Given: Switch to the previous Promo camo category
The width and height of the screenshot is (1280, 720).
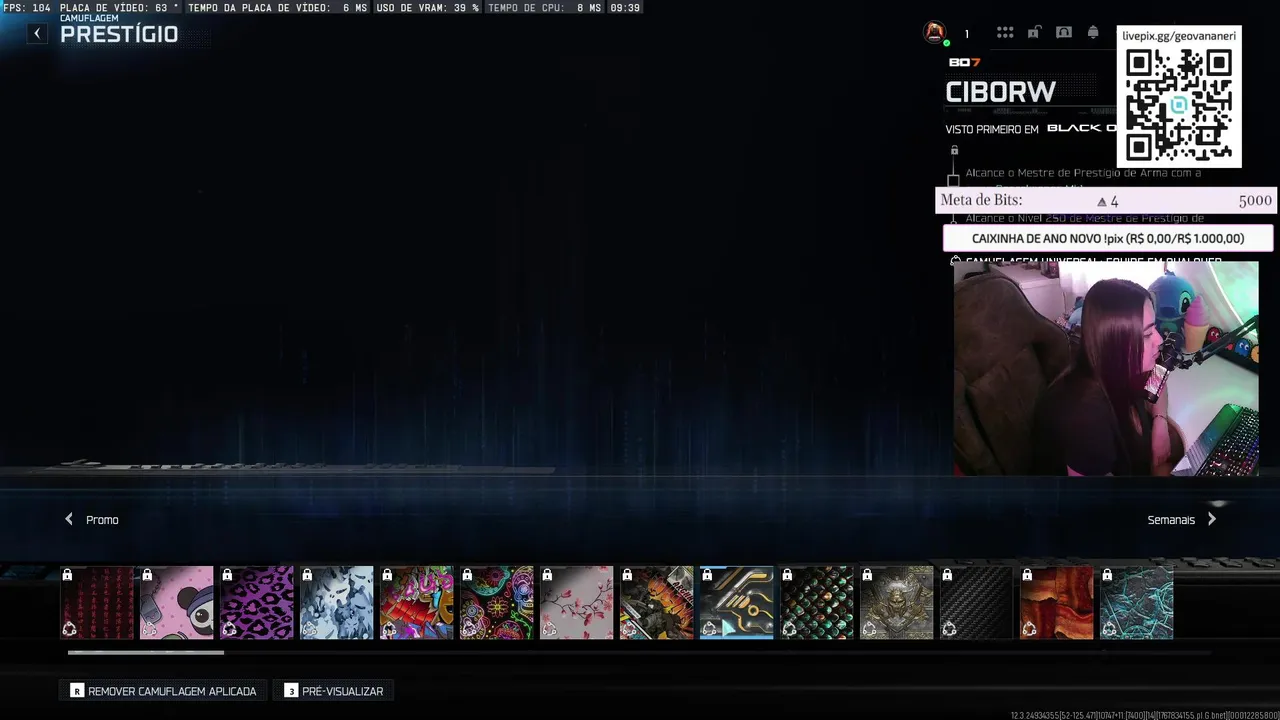Looking at the screenshot, I should [x=91, y=520].
